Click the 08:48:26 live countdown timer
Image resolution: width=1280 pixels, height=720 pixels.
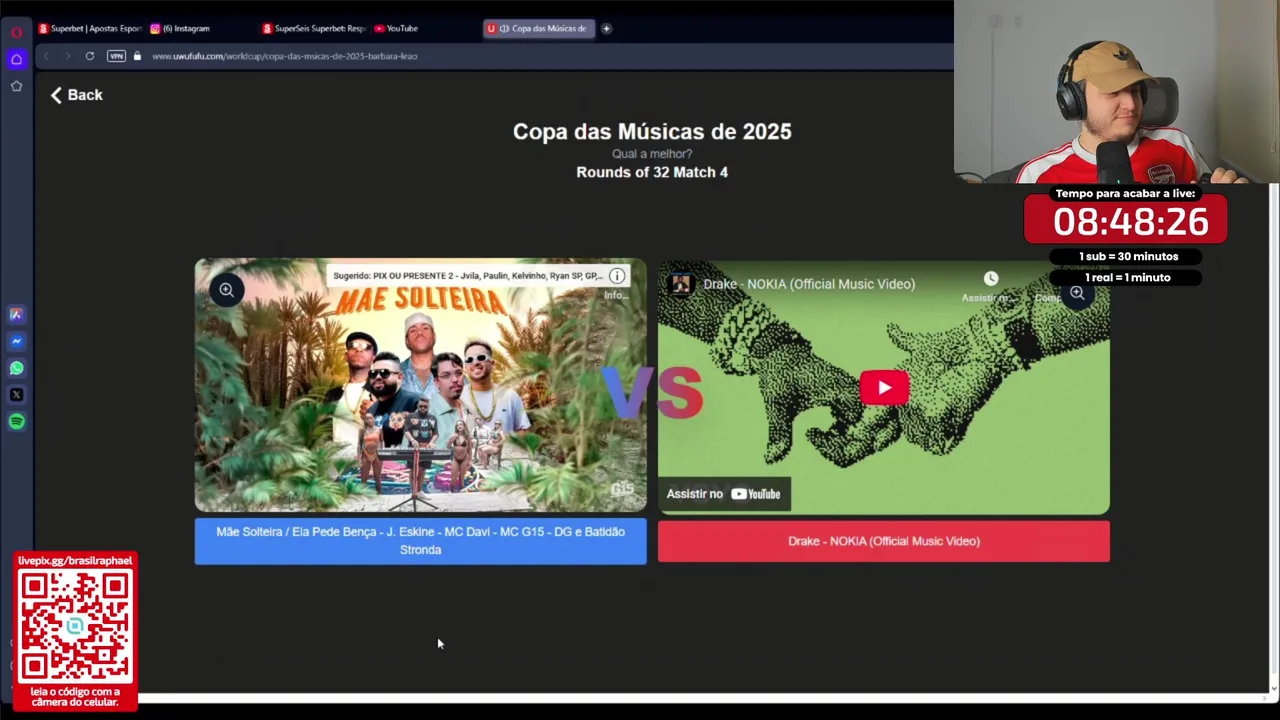click(1130, 222)
